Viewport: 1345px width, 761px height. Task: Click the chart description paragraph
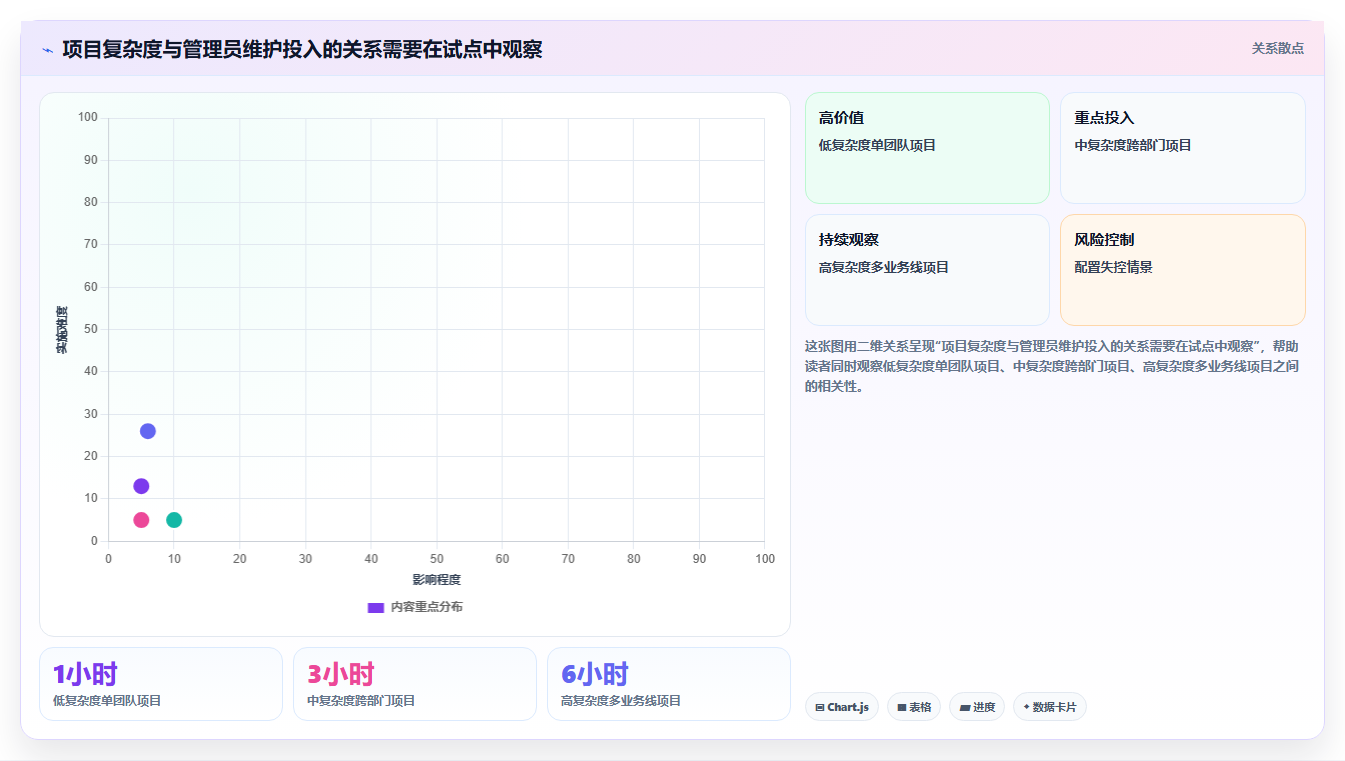pos(1053,366)
